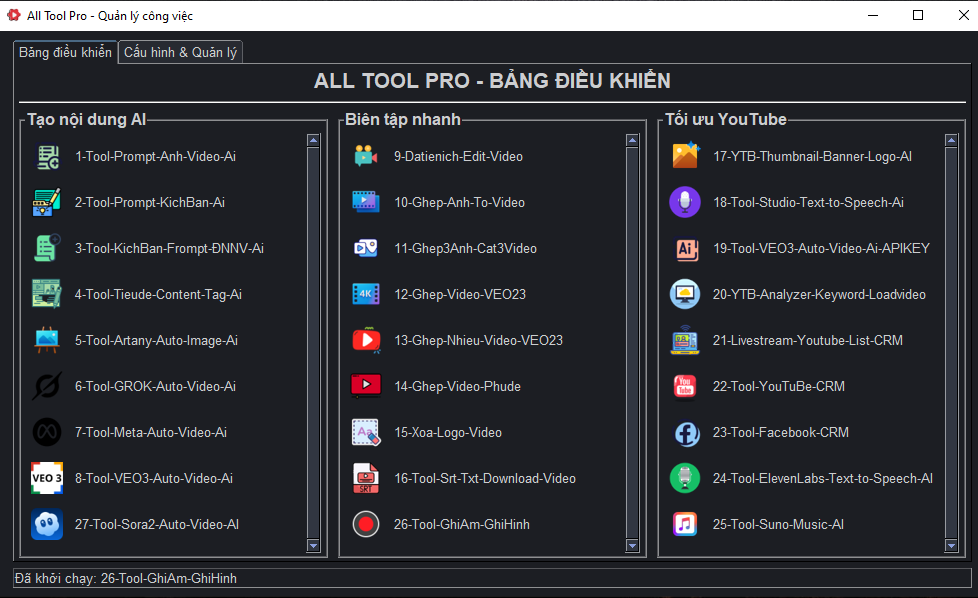This screenshot has width=978, height=598.
Task: Launch the SRT file icon for tool 16
Action: click(366, 478)
